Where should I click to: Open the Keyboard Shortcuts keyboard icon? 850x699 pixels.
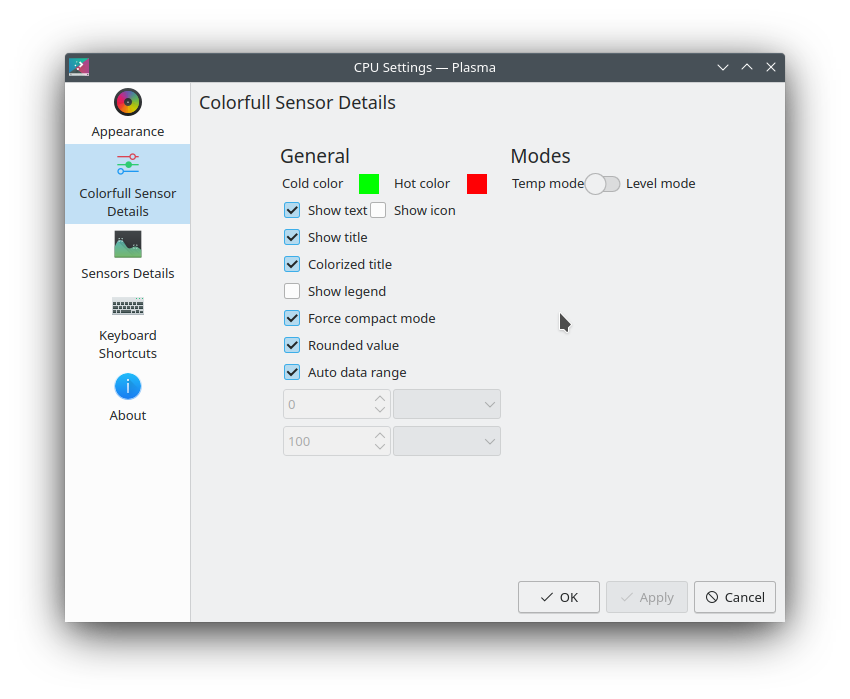click(x=127, y=306)
